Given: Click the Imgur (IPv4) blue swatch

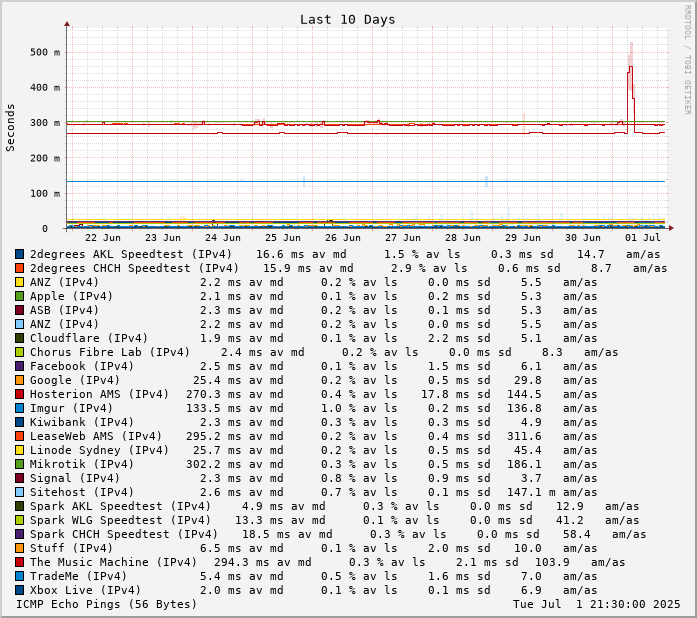Looking at the screenshot, I should tap(19, 408).
